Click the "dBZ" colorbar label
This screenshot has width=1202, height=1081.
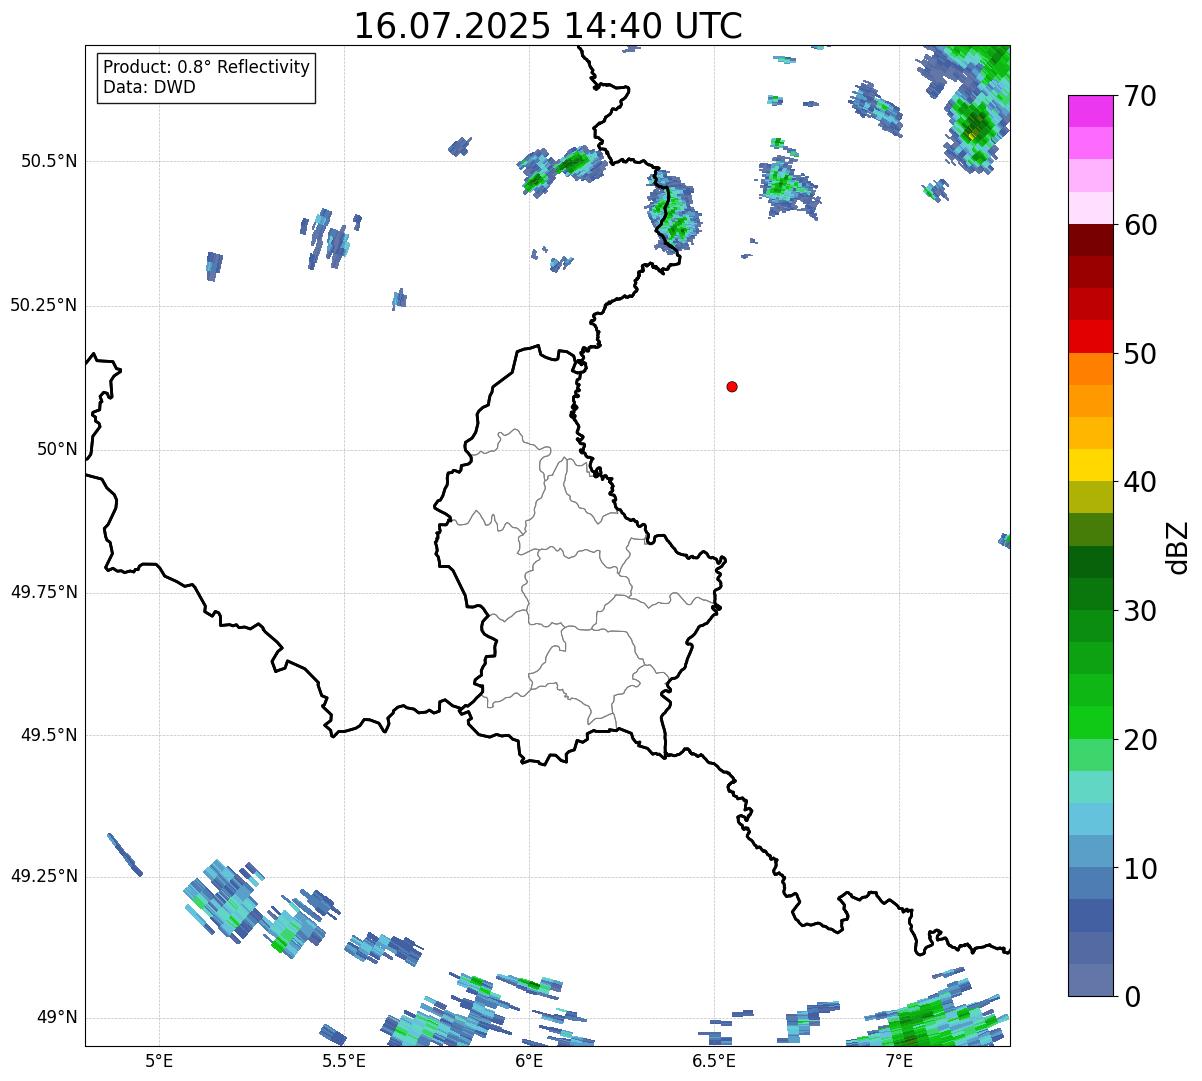1178,547
